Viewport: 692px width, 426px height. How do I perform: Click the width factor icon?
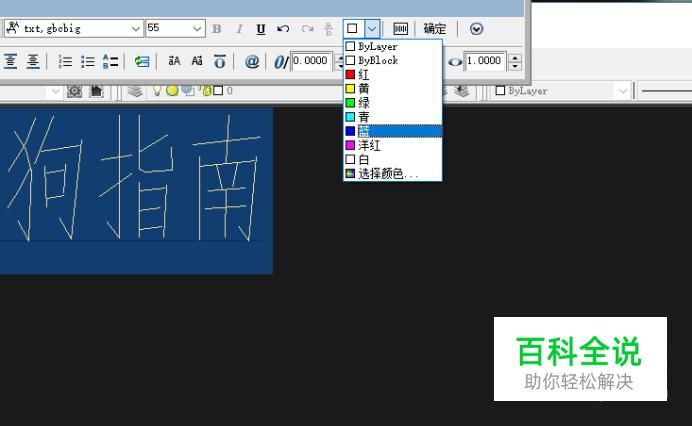click(x=455, y=62)
